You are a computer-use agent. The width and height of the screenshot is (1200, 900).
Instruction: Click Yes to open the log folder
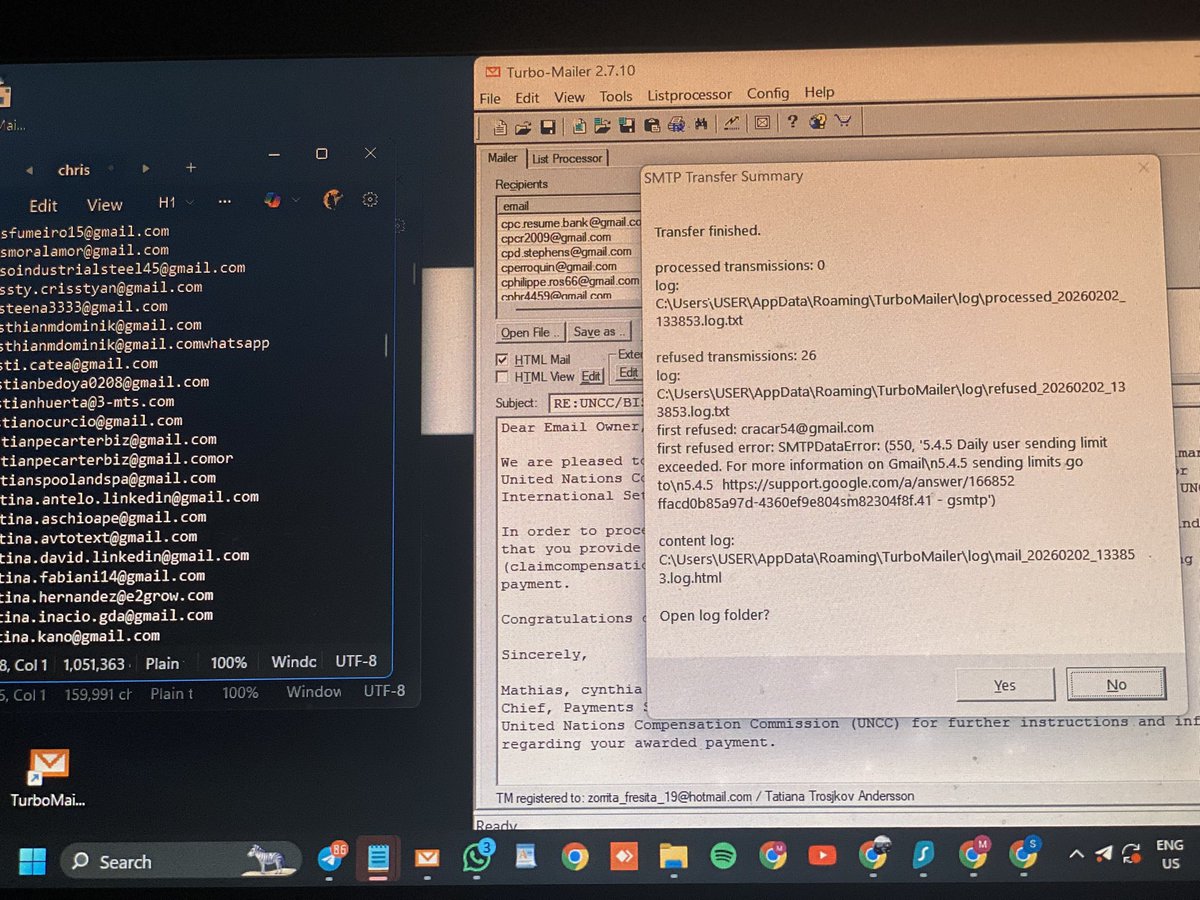coord(1005,685)
